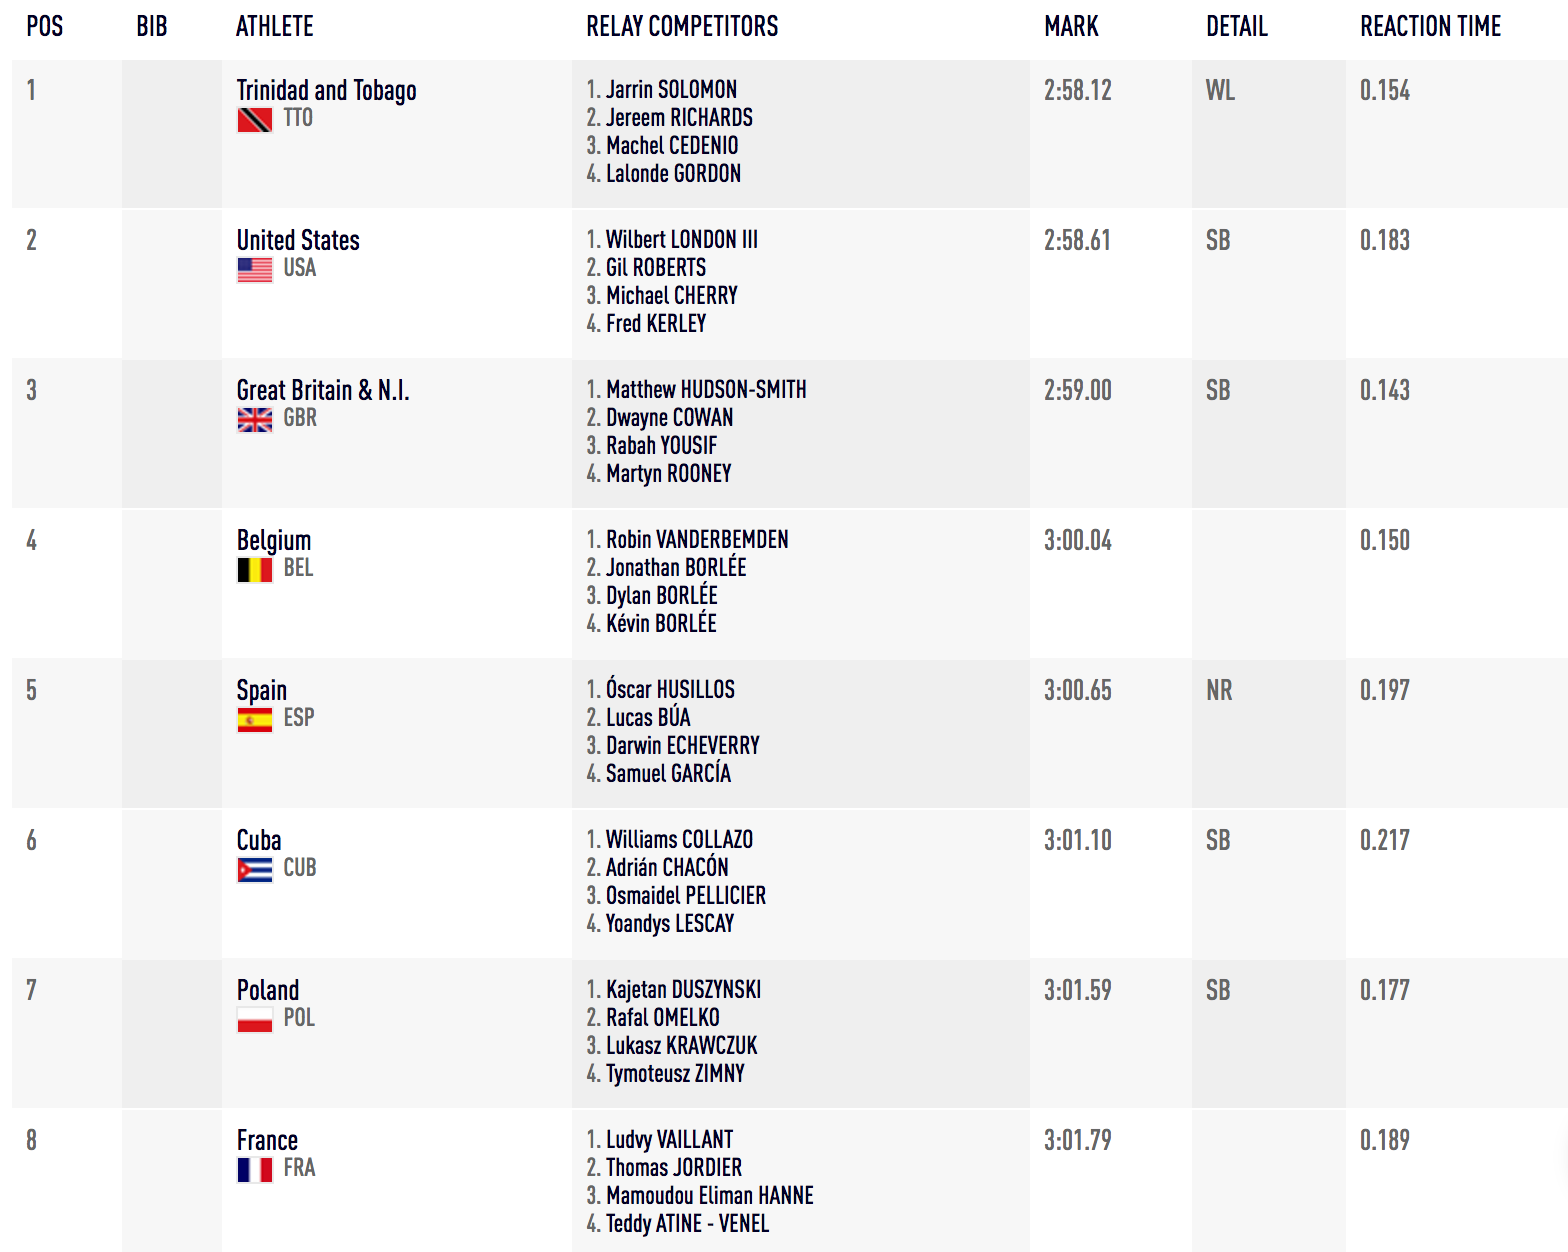
Task: Select the WL detail for Trinidad and Tobago
Action: [1220, 91]
